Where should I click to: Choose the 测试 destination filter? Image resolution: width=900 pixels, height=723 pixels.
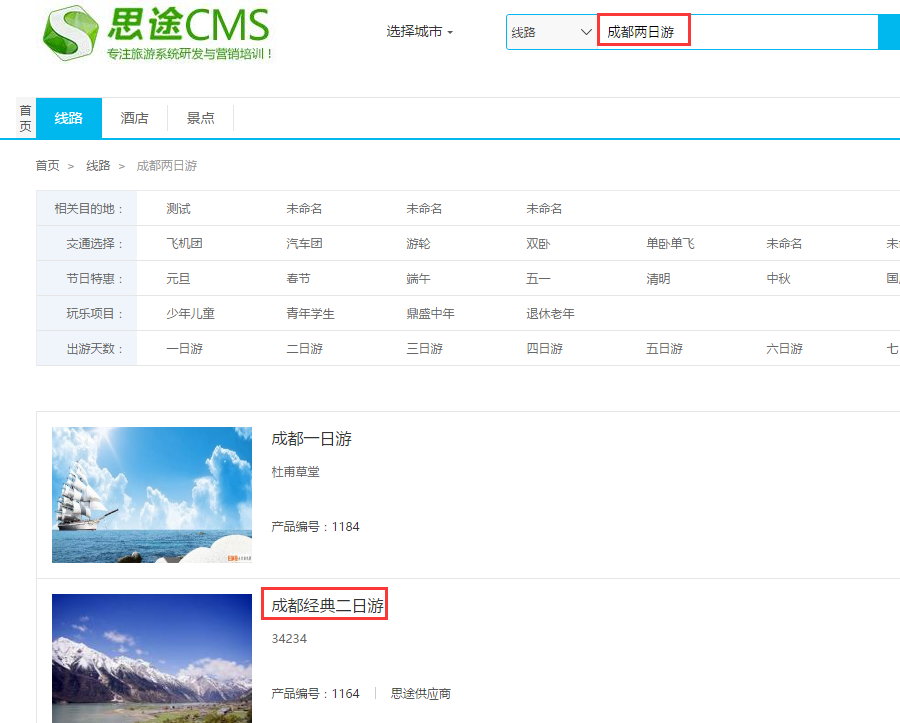pyautogui.click(x=178, y=209)
